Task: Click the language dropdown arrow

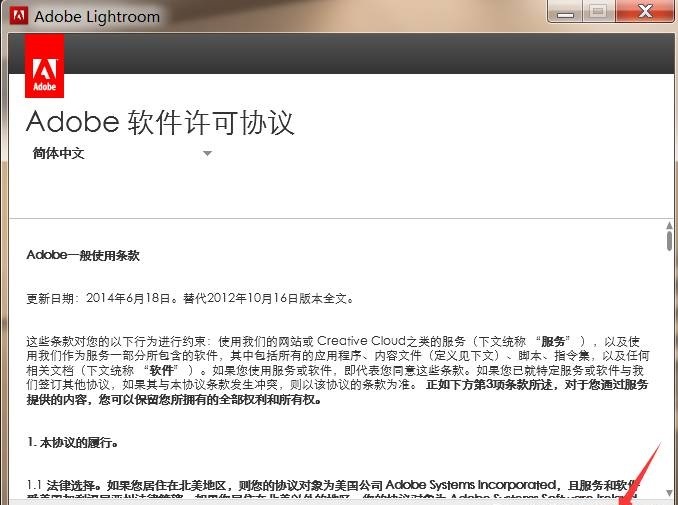Action: (x=207, y=153)
